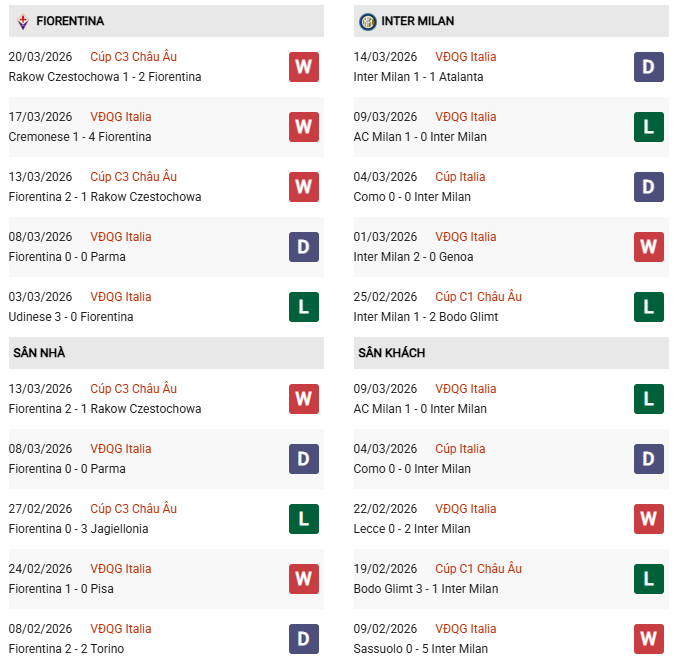Click the W badge for Inter Milan 2-0 Genoa
The image size is (675, 672).
tap(649, 247)
